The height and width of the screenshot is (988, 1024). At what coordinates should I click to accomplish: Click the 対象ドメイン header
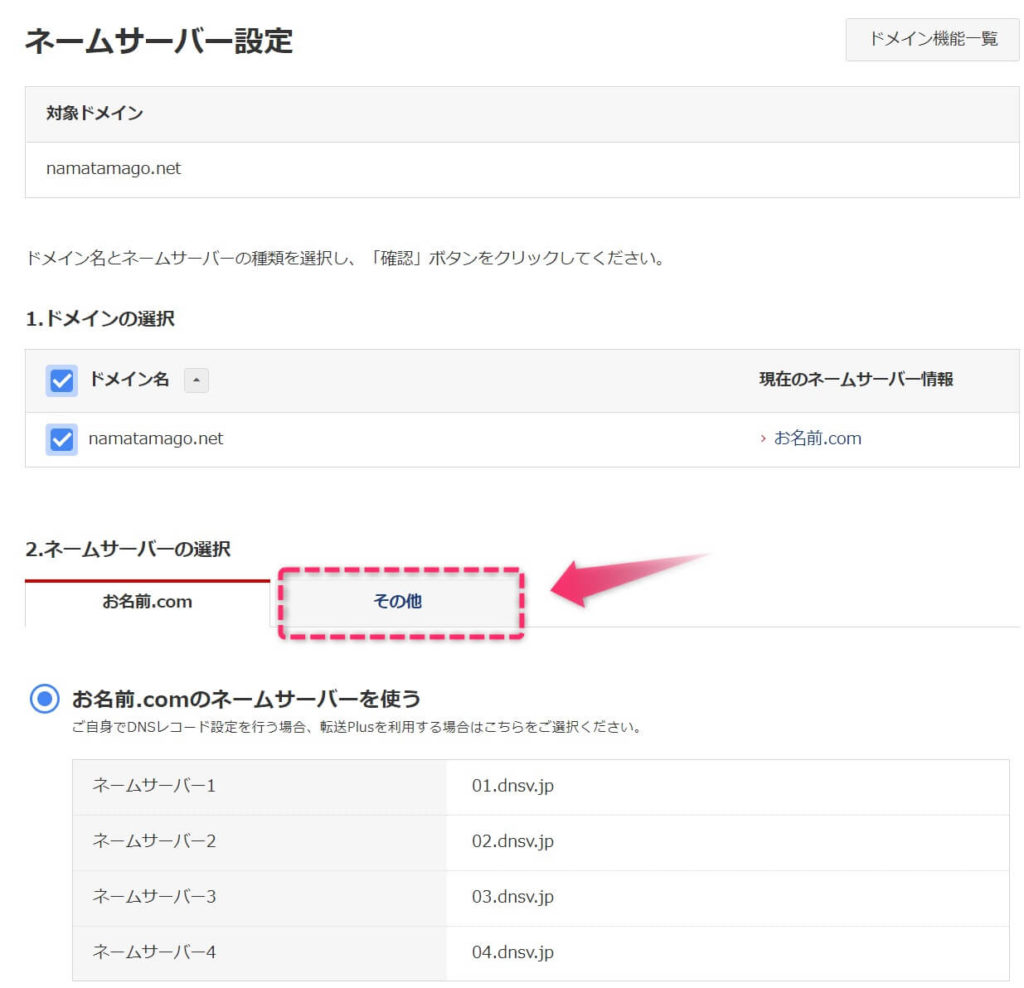tap(95, 114)
